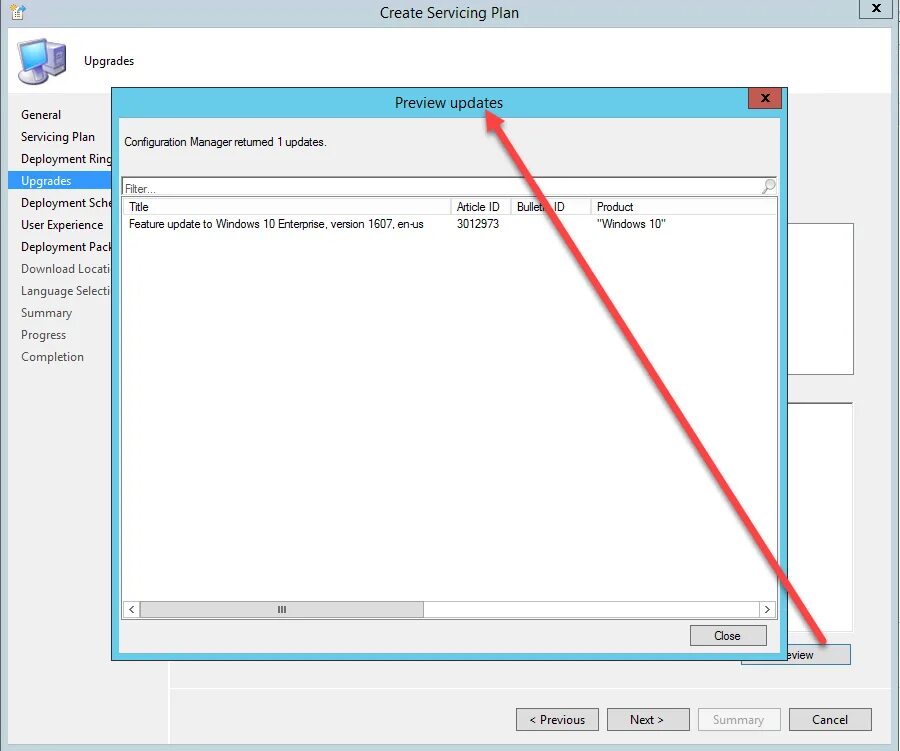The width and height of the screenshot is (900, 751).
Task: Sort by the Product column header
Action: [x=683, y=207]
